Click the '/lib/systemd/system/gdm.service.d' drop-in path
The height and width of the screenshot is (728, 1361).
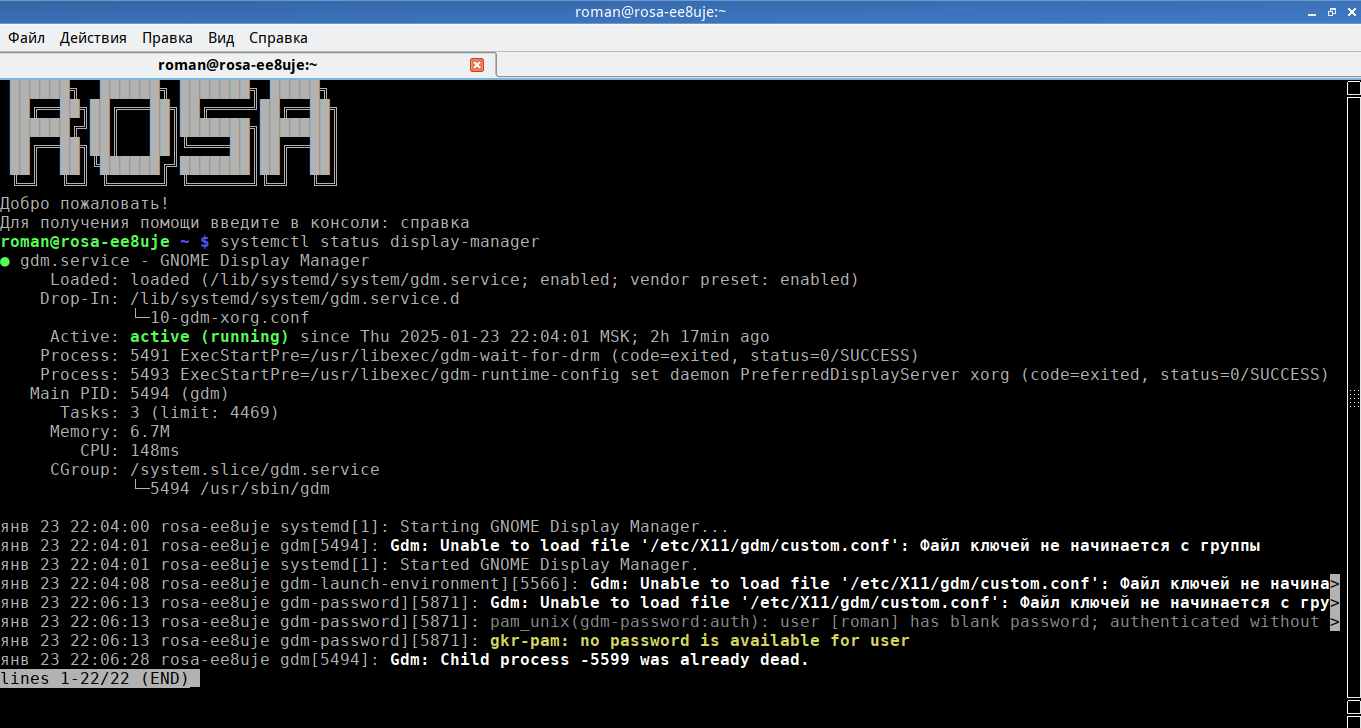tap(295, 299)
